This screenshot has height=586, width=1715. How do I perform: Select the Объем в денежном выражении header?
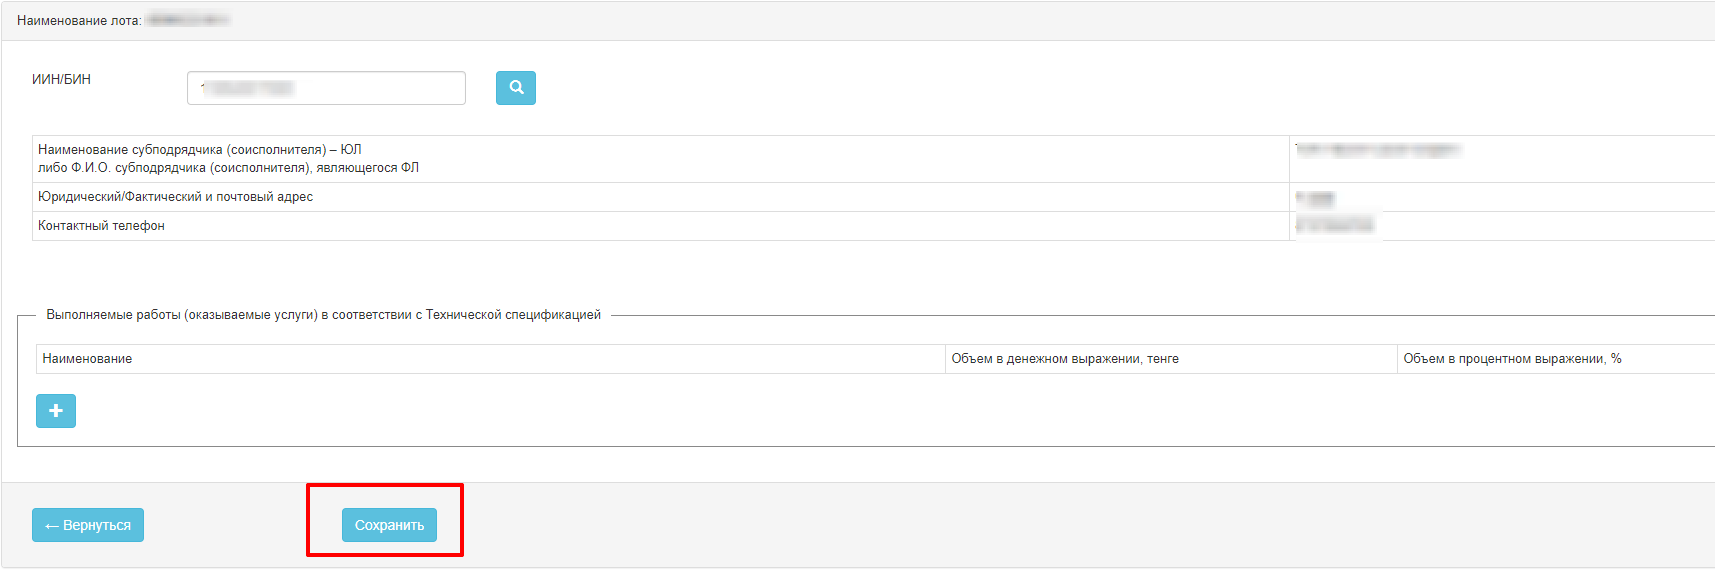pos(1065,359)
